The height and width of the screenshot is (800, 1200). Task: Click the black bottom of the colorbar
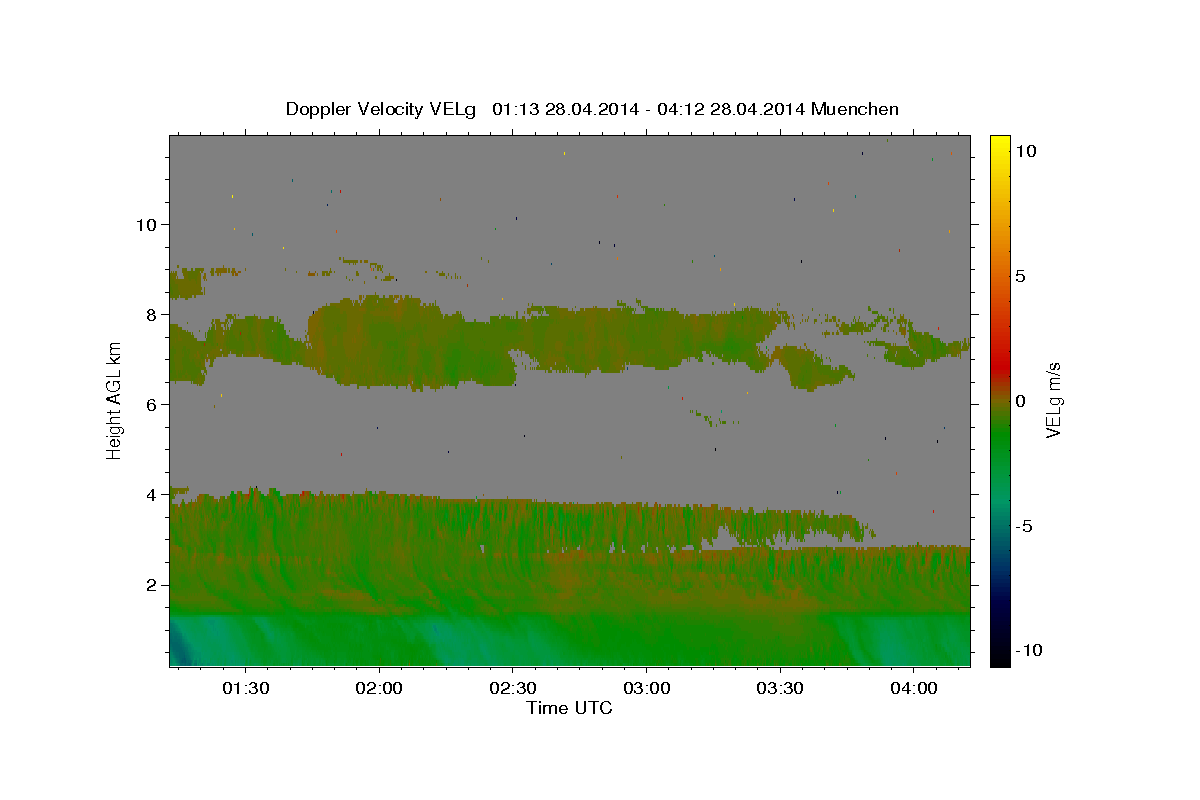coord(999,655)
